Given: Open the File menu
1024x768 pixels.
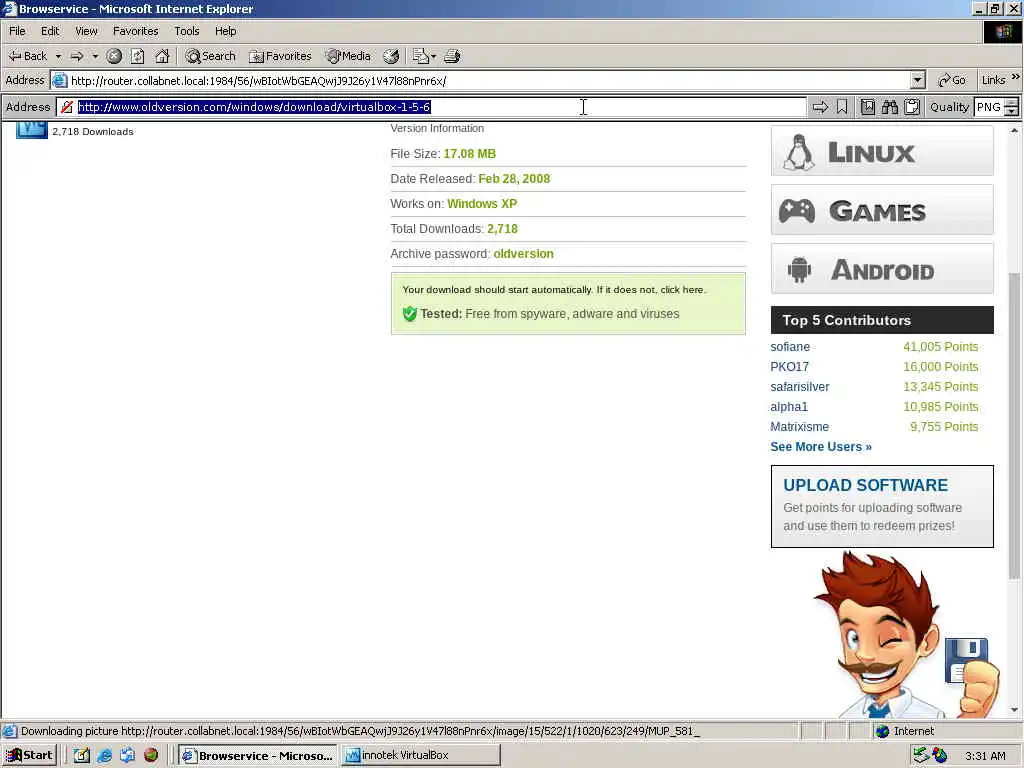Looking at the screenshot, I should [x=18, y=31].
